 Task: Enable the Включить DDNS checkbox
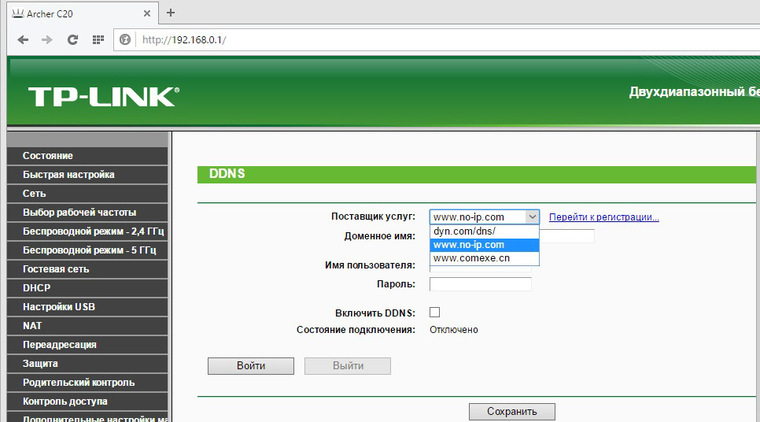click(435, 313)
